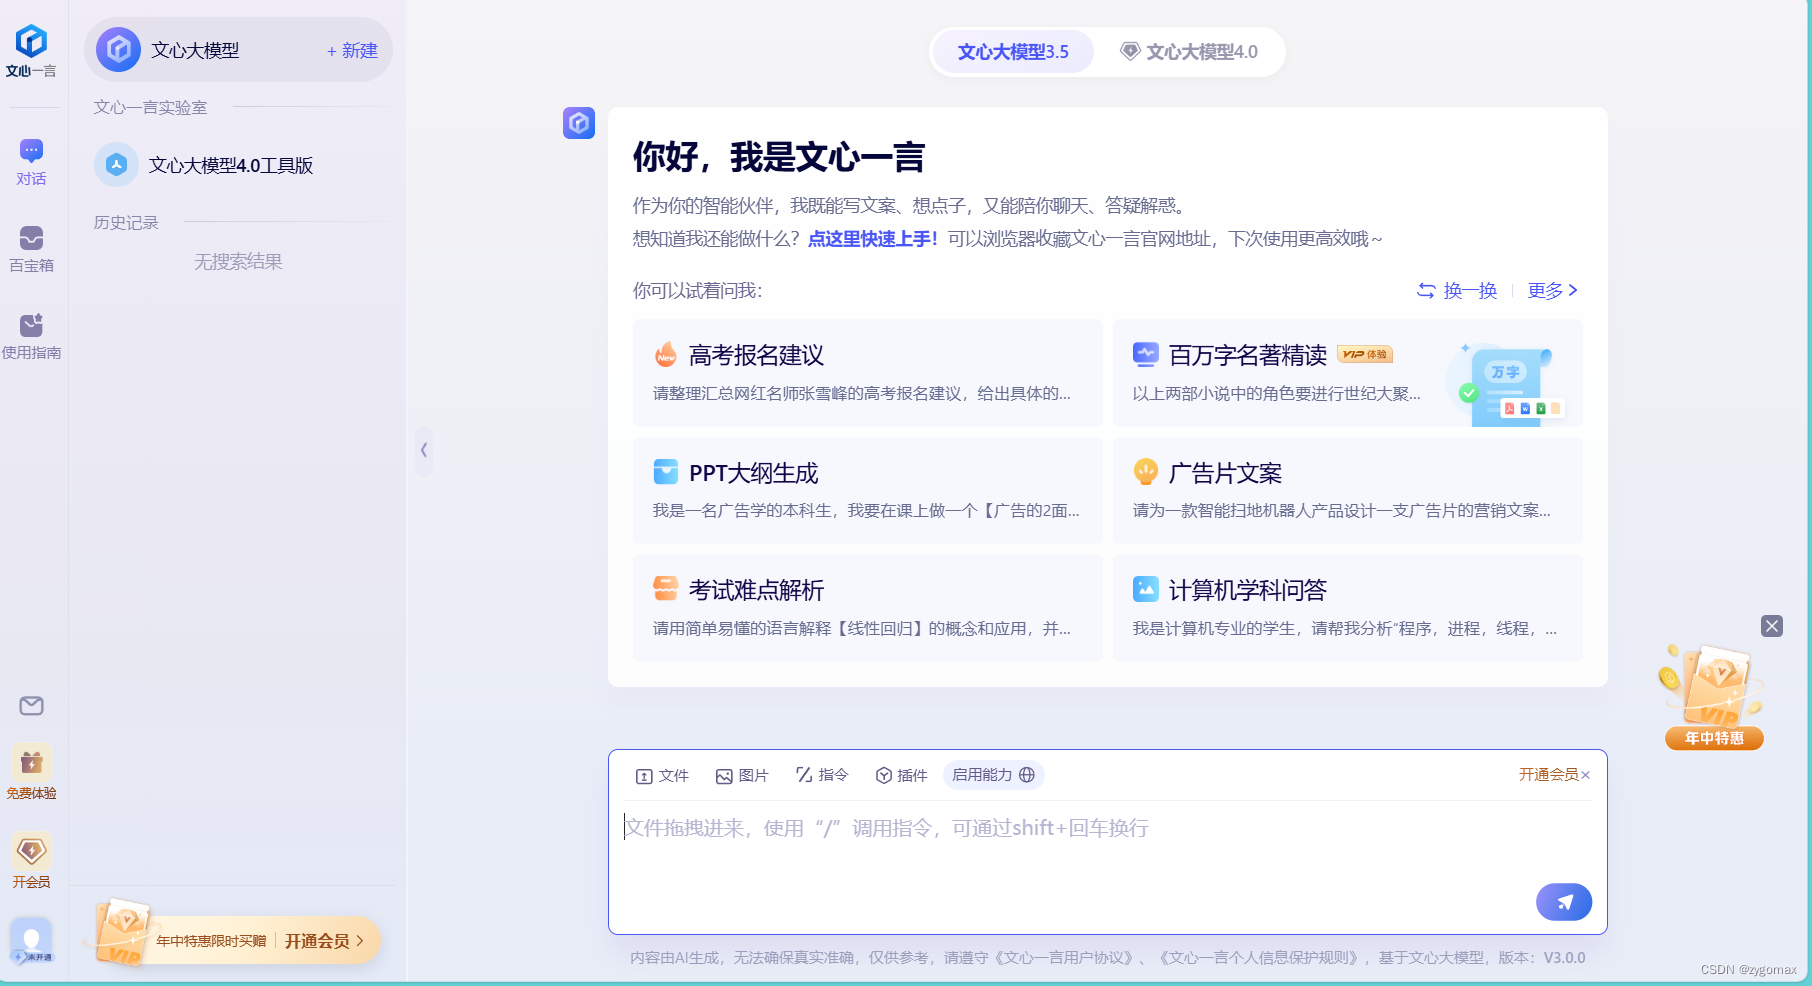Start a new chat with 新建
Image resolution: width=1812 pixels, height=986 pixels.
click(352, 51)
